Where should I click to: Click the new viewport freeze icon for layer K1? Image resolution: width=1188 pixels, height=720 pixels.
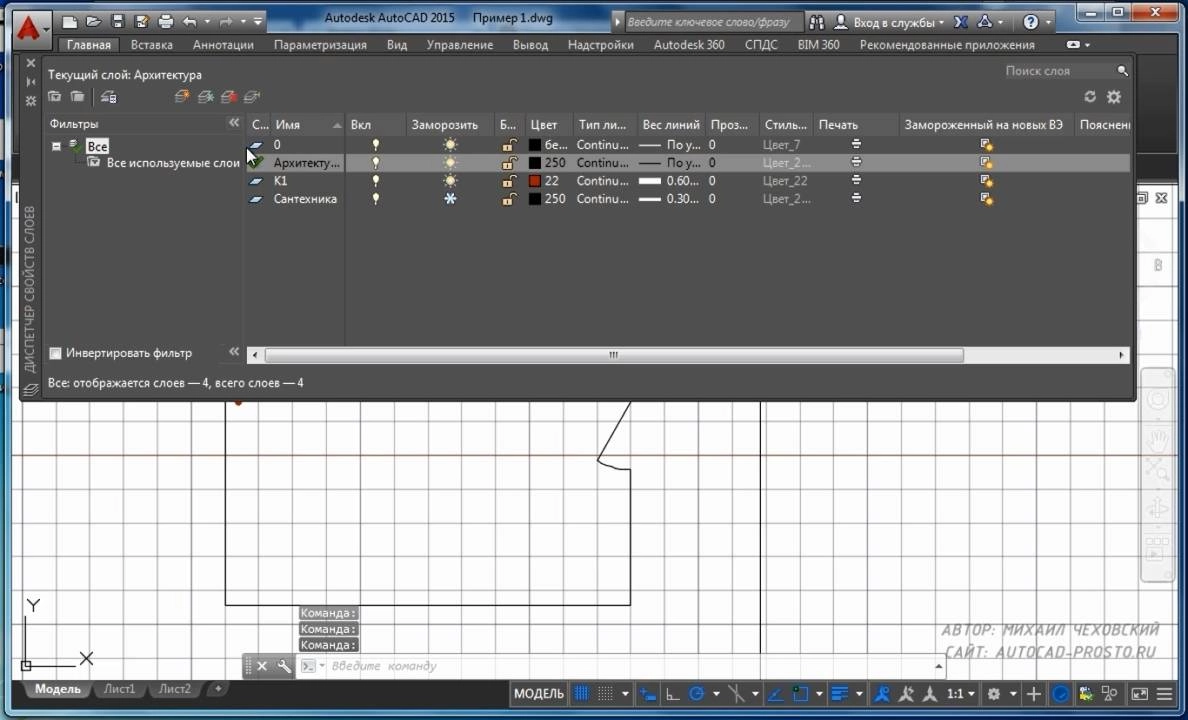[x=986, y=181]
